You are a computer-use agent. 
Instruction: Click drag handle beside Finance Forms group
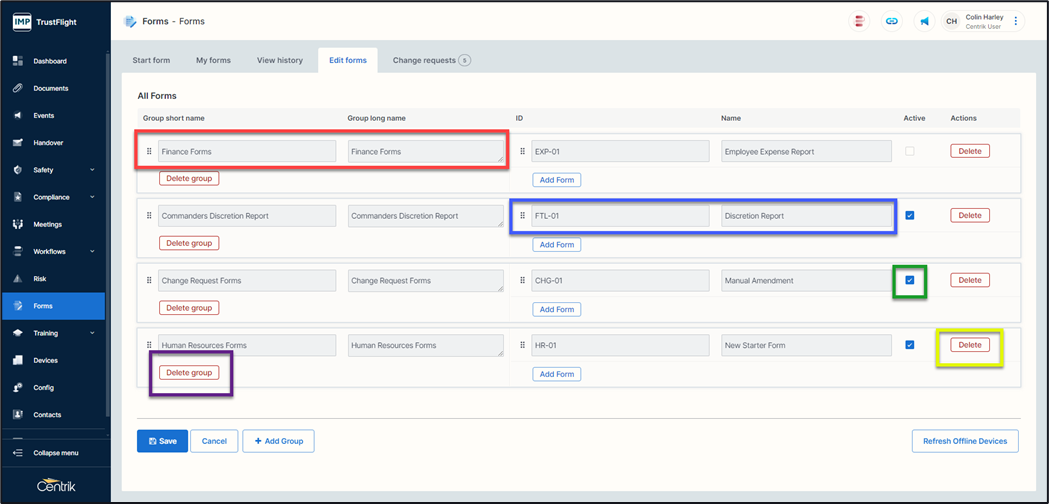[150, 152]
